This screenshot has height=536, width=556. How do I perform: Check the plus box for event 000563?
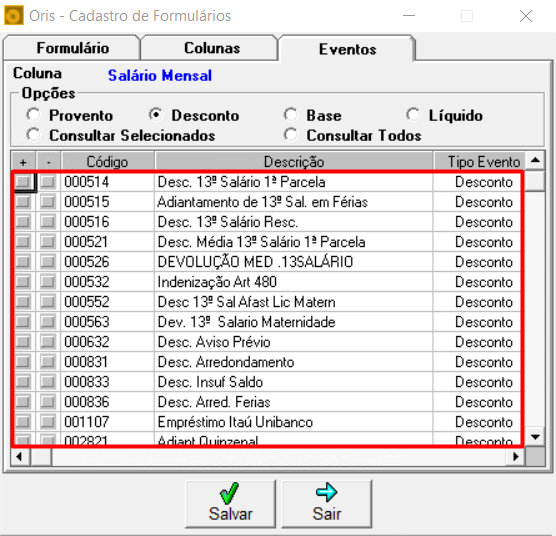23,322
